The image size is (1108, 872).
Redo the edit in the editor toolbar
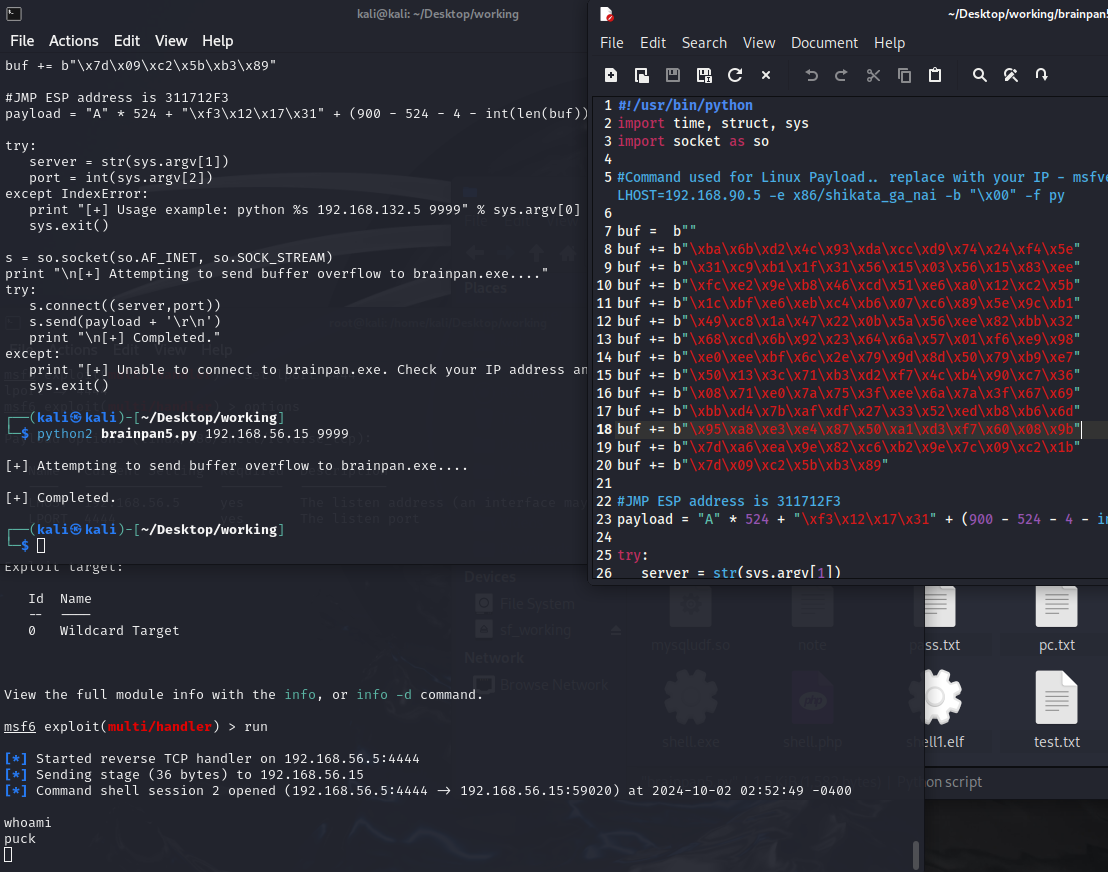(841, 75)
